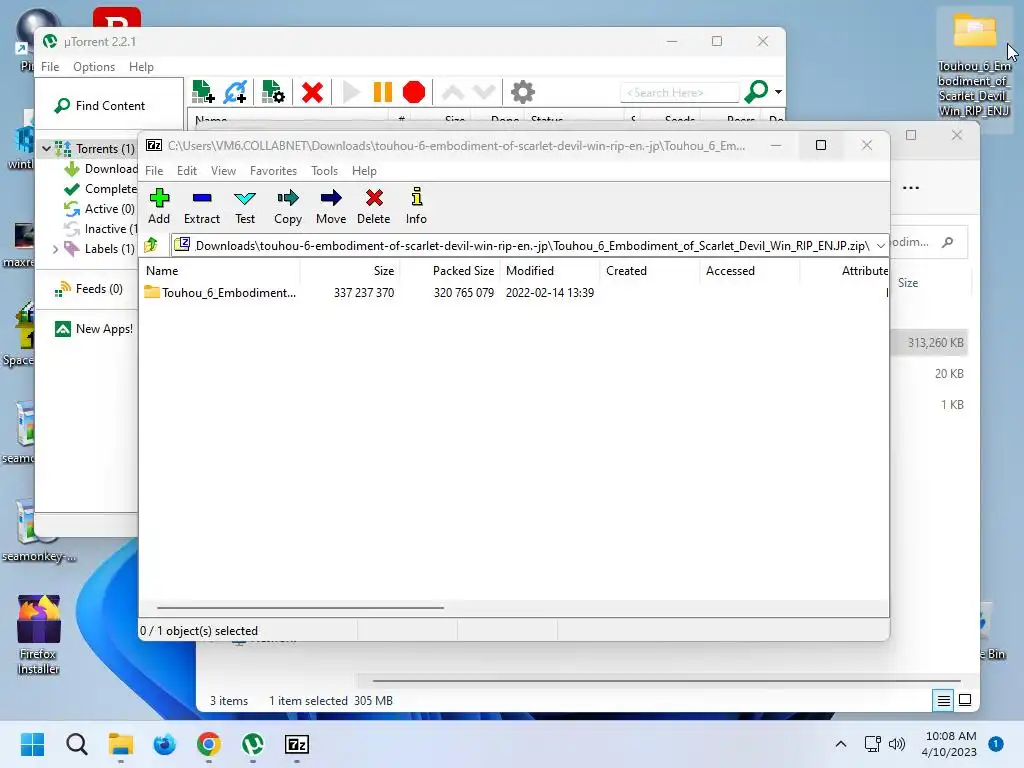Click Create New Torrent icon in µTorrent
The width and height of the screenshot is (1024, 768).
point(273,92)
